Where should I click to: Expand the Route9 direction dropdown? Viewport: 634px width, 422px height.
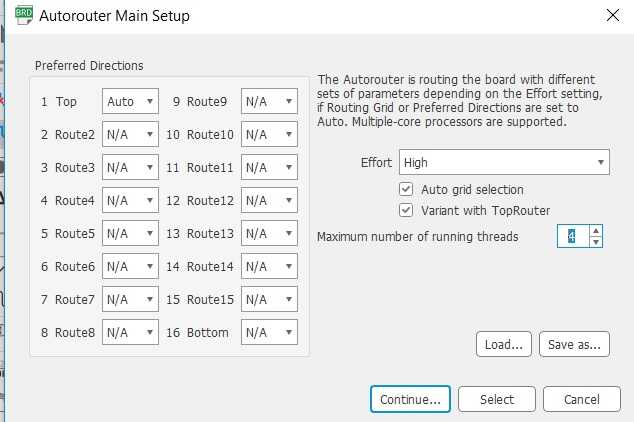pos(269,102)
